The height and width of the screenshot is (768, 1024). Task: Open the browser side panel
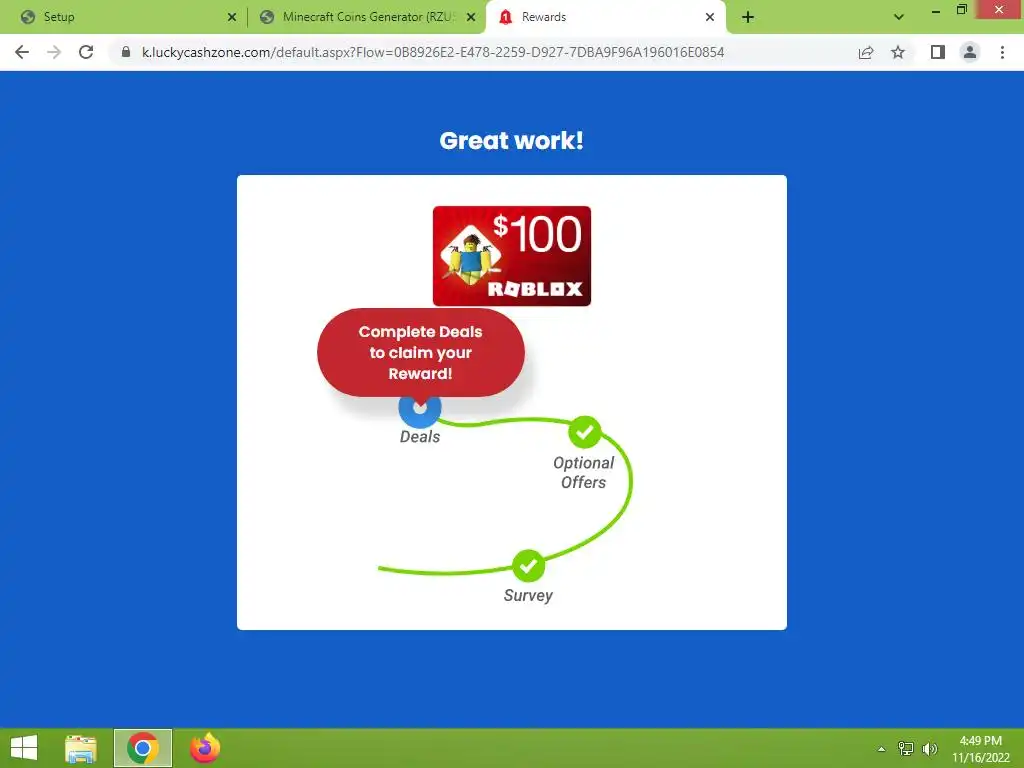(x=938, y=52)
